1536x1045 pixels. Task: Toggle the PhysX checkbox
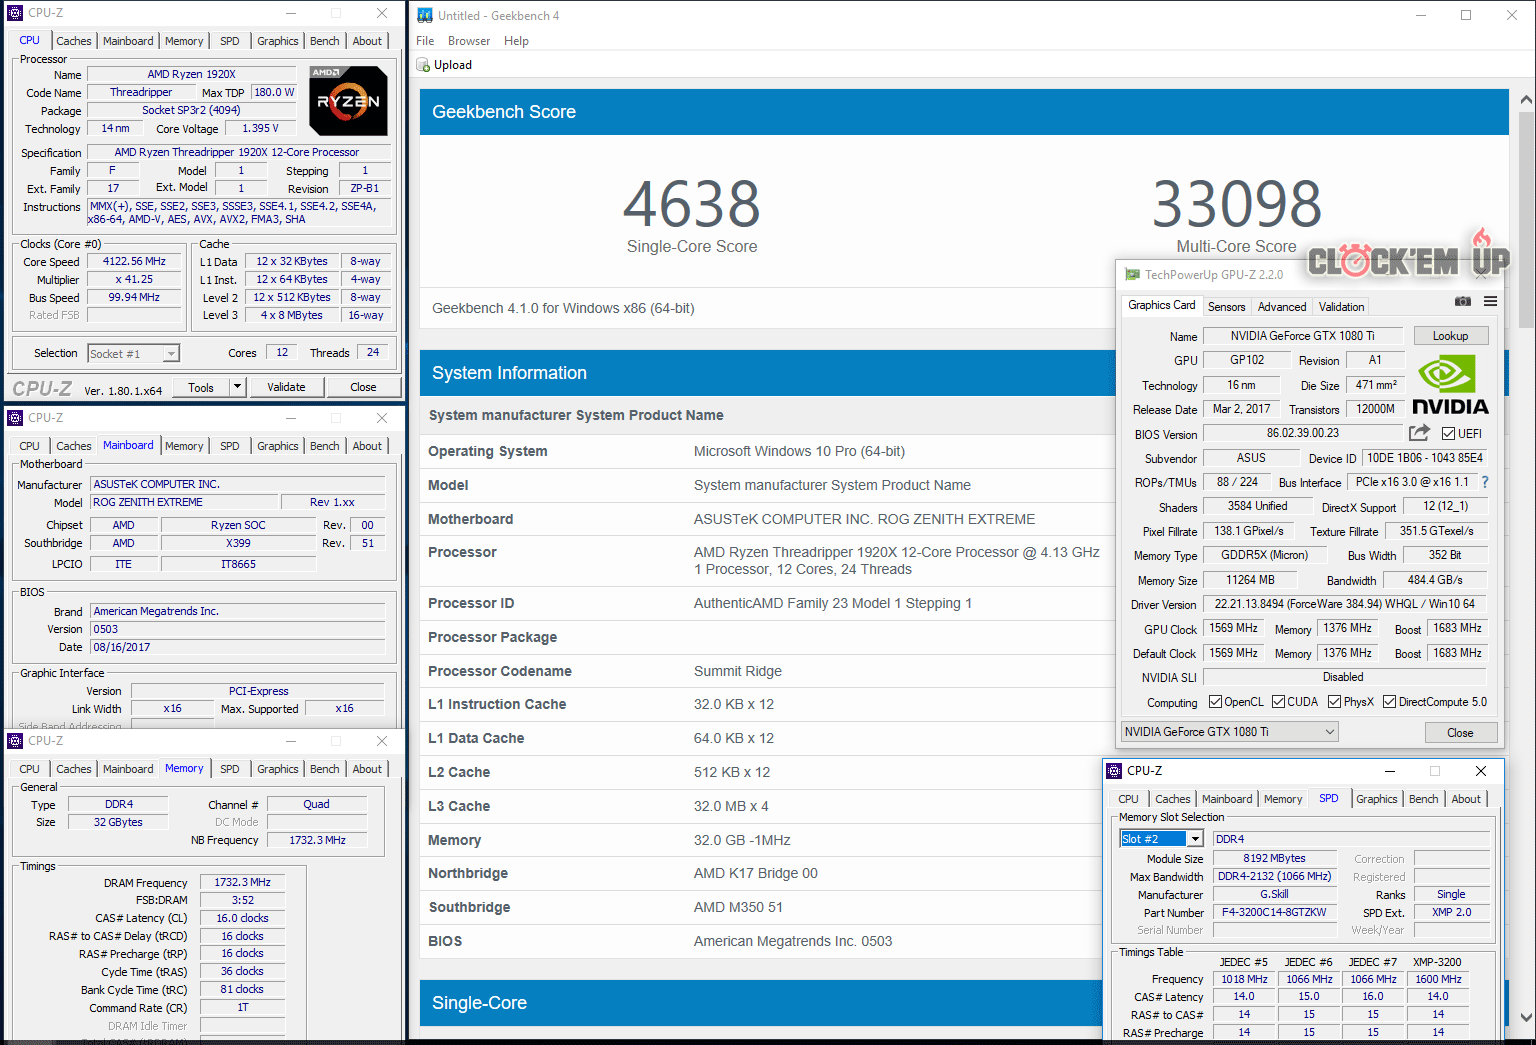(1334, 702)
